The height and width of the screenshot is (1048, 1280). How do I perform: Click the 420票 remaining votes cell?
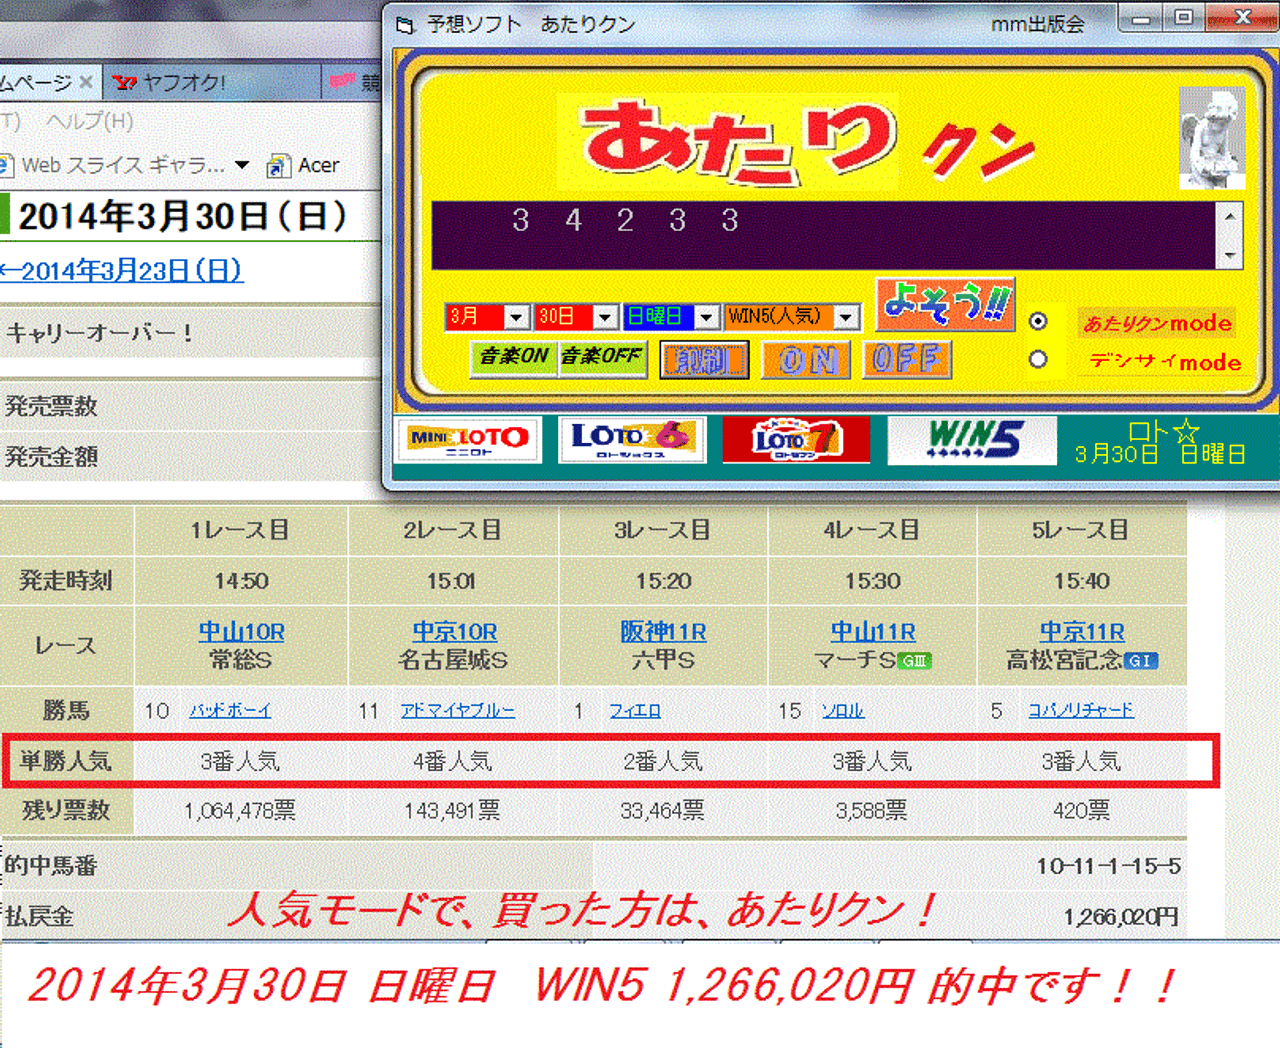1081,811
